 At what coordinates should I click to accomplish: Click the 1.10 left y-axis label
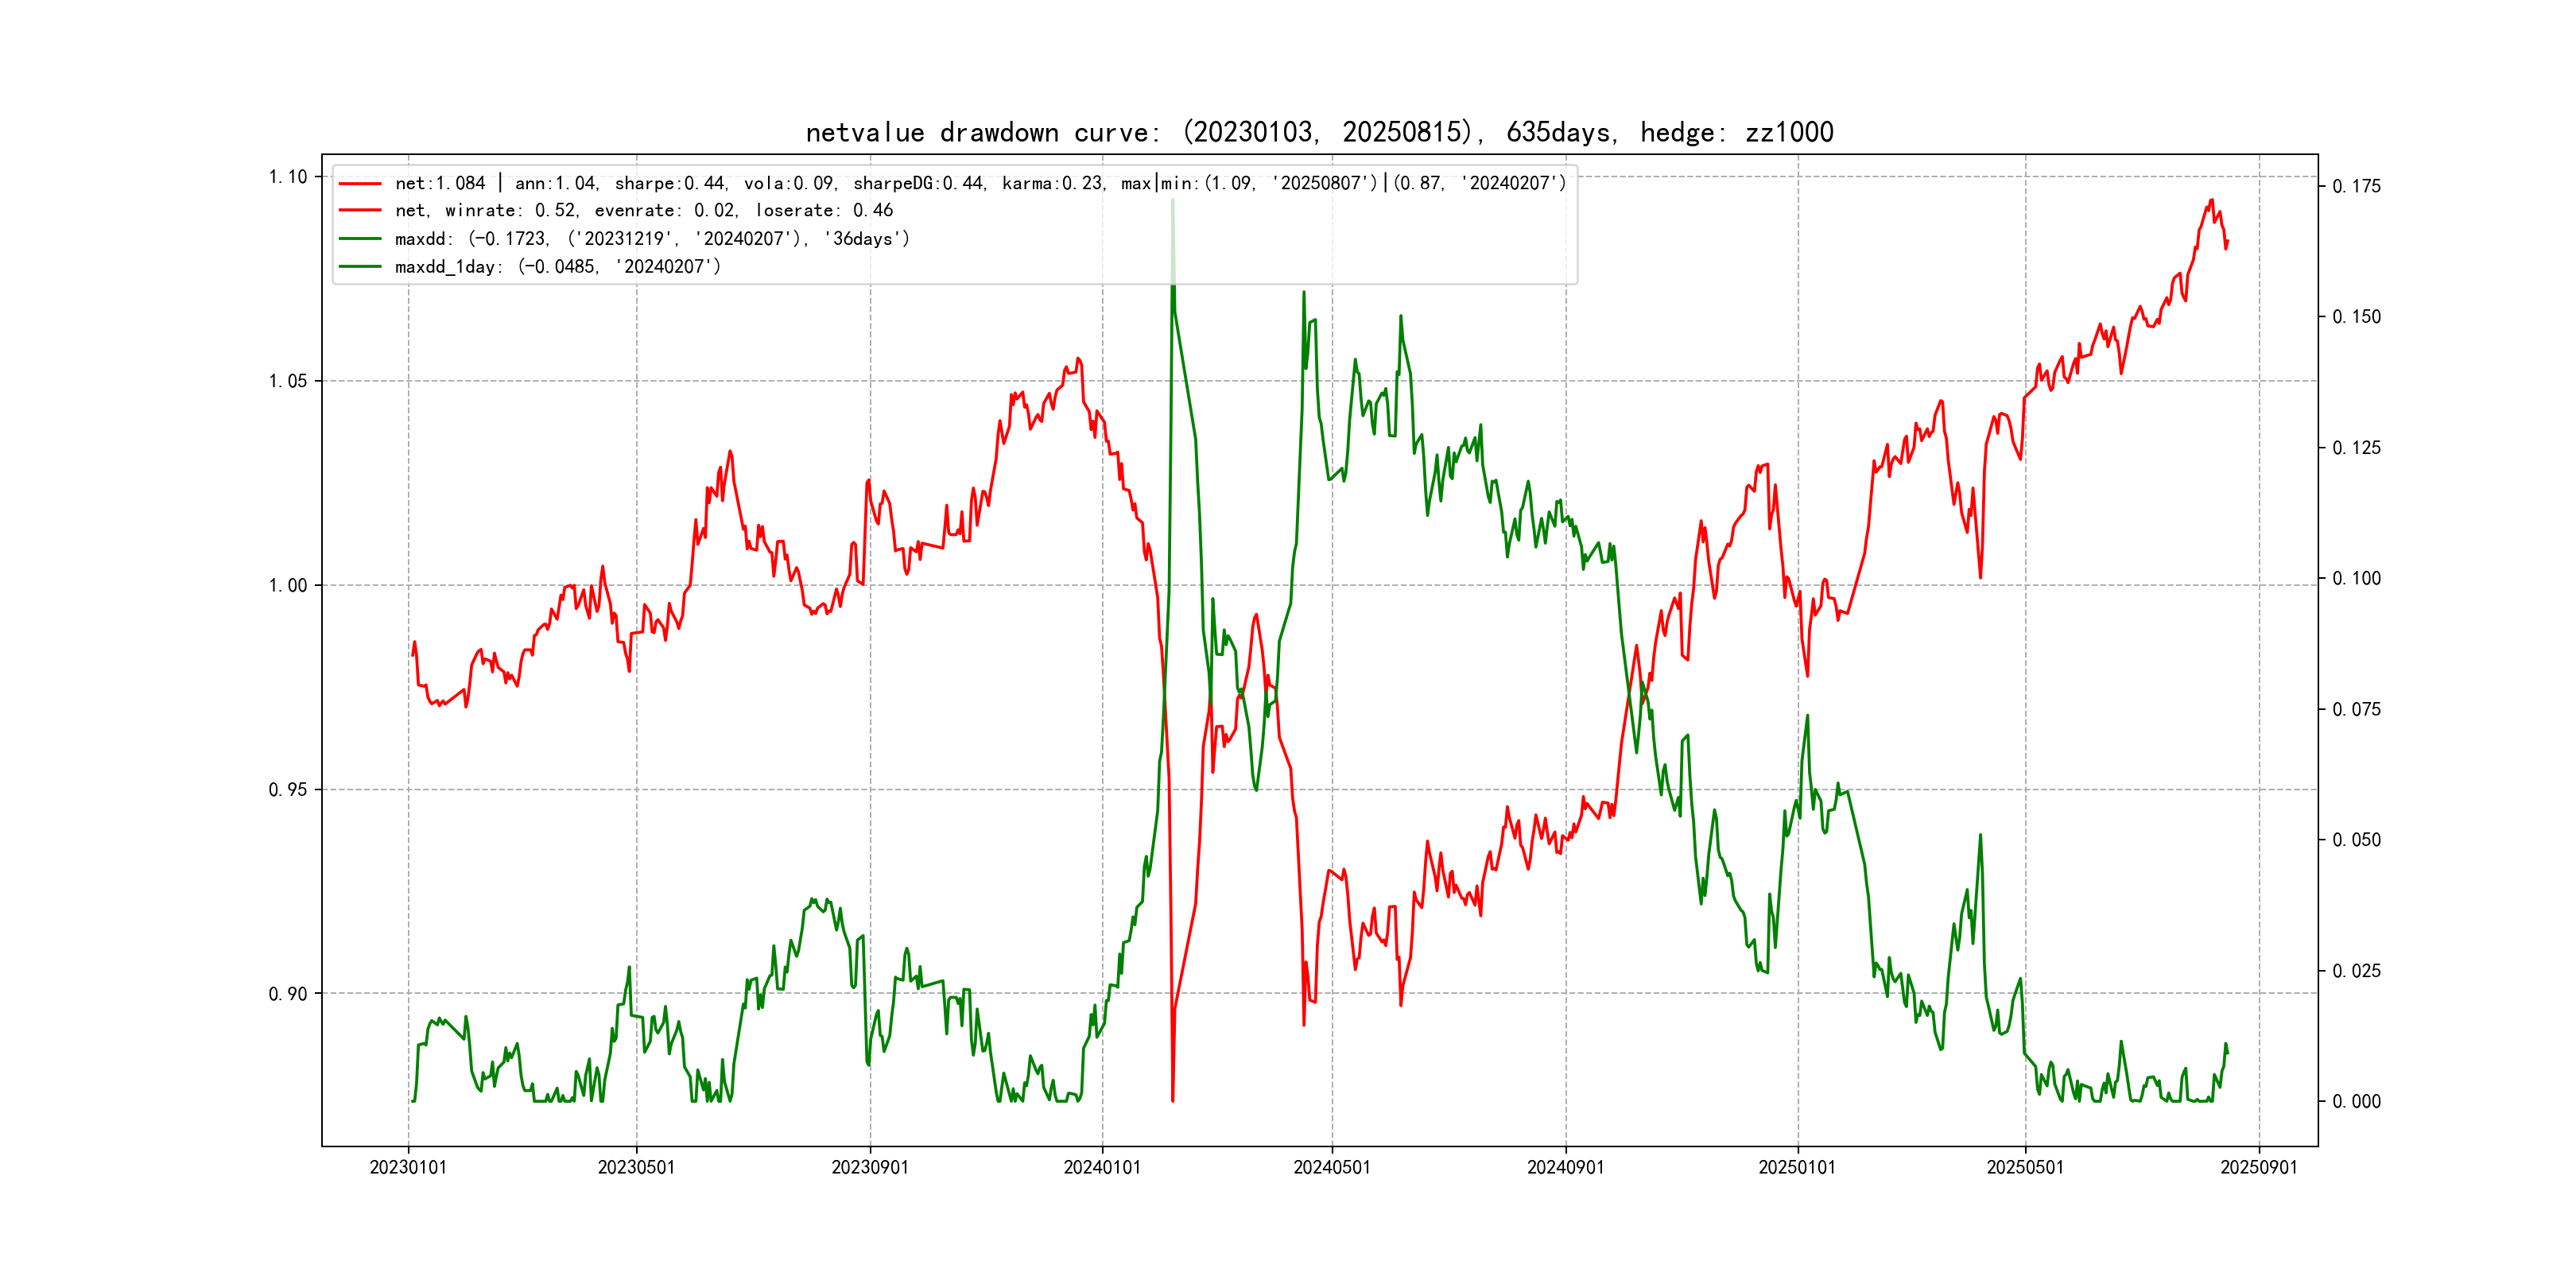[288, 177]
